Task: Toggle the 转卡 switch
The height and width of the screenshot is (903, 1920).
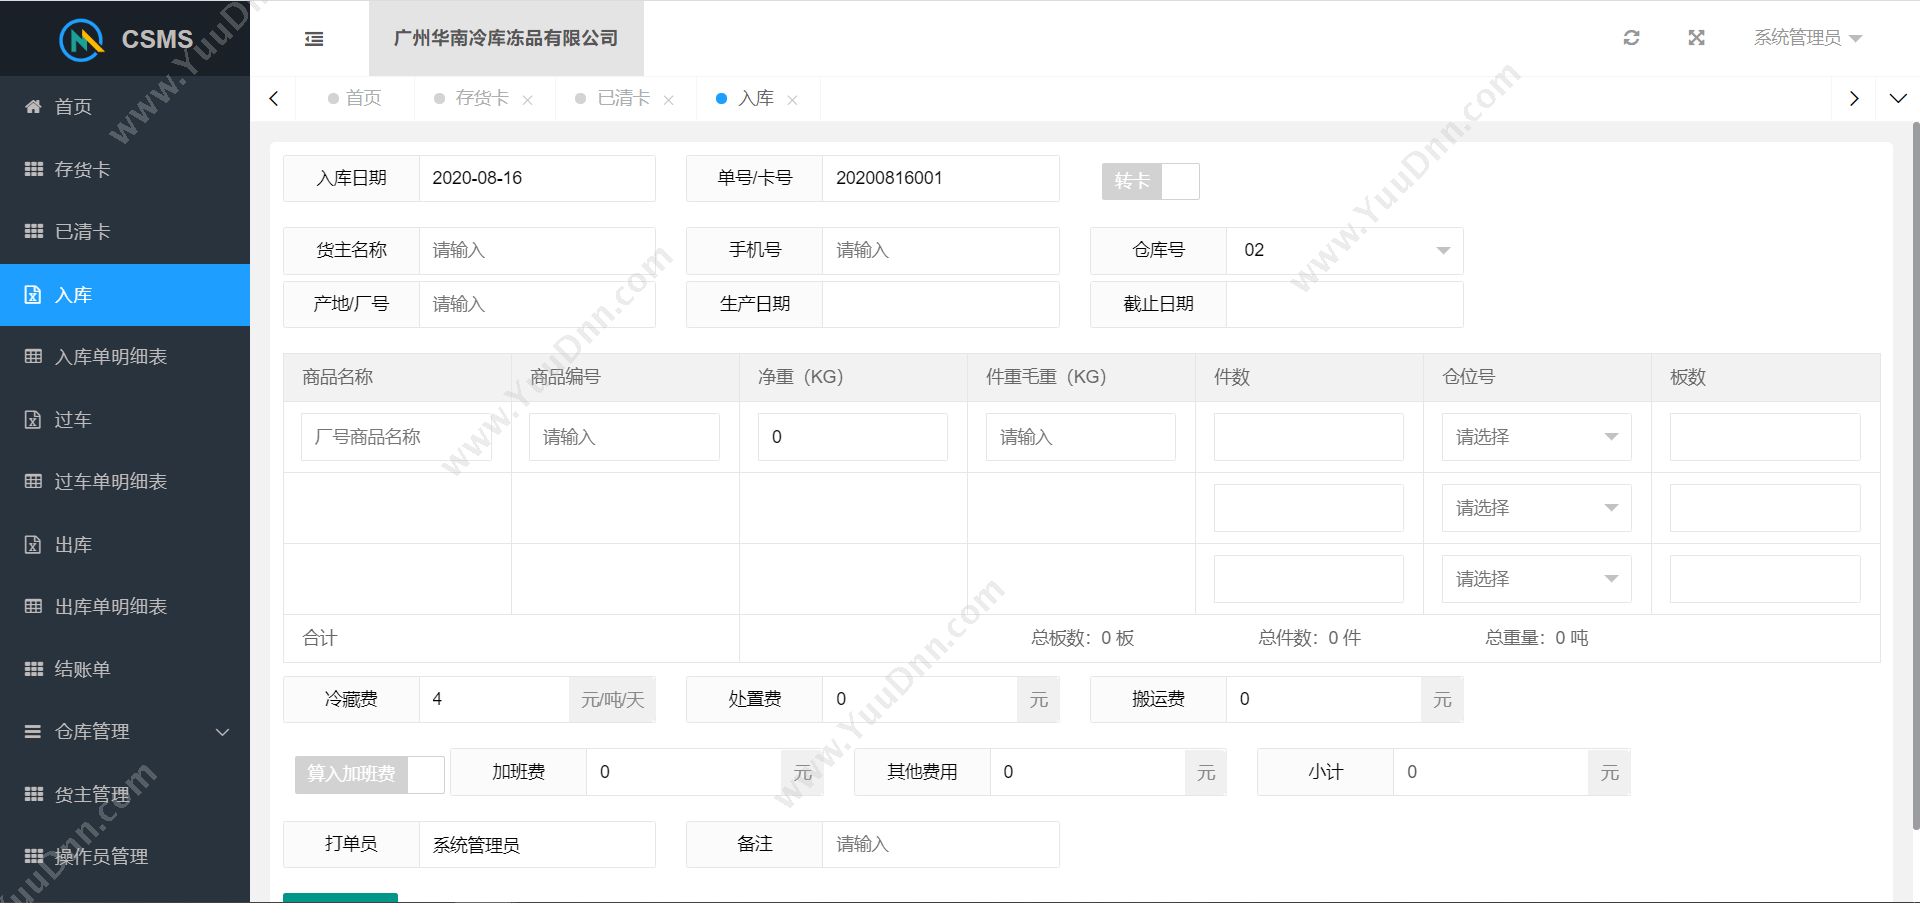Action: click(x=1150, y=181)
